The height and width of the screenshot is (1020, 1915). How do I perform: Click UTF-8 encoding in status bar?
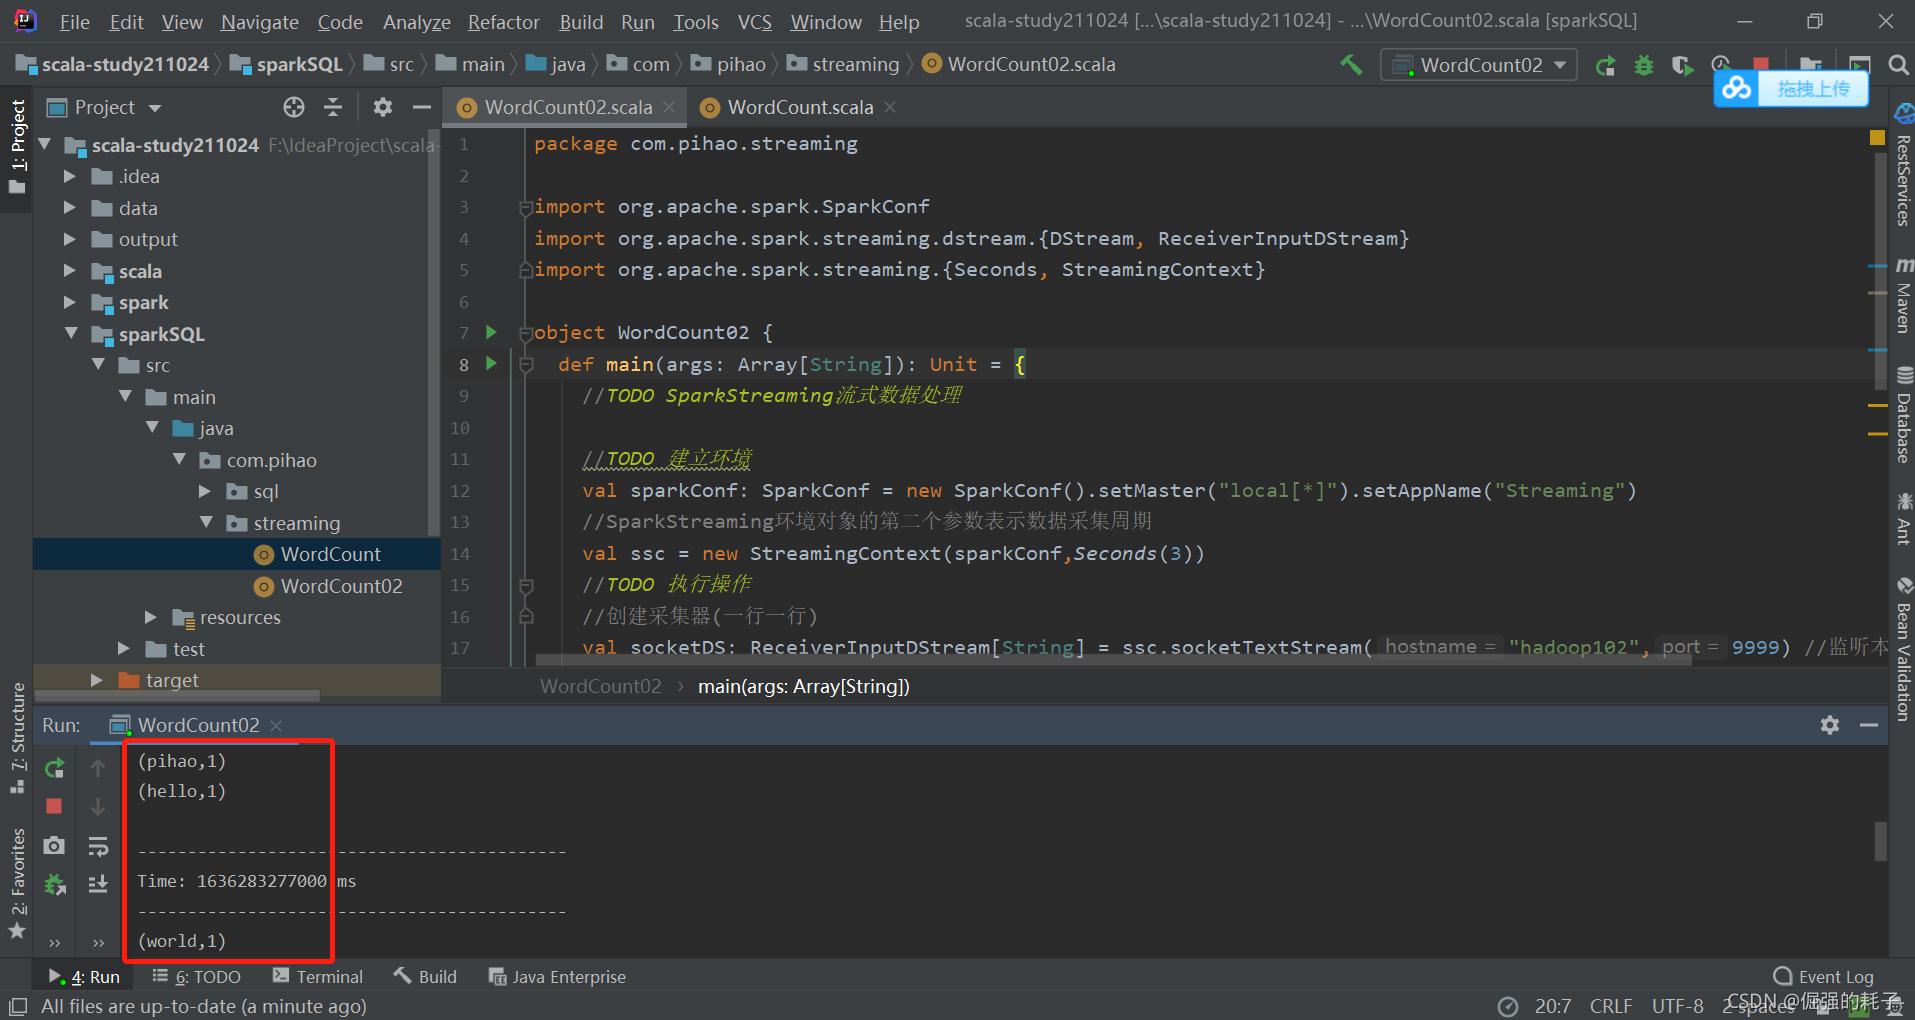1677,1006
